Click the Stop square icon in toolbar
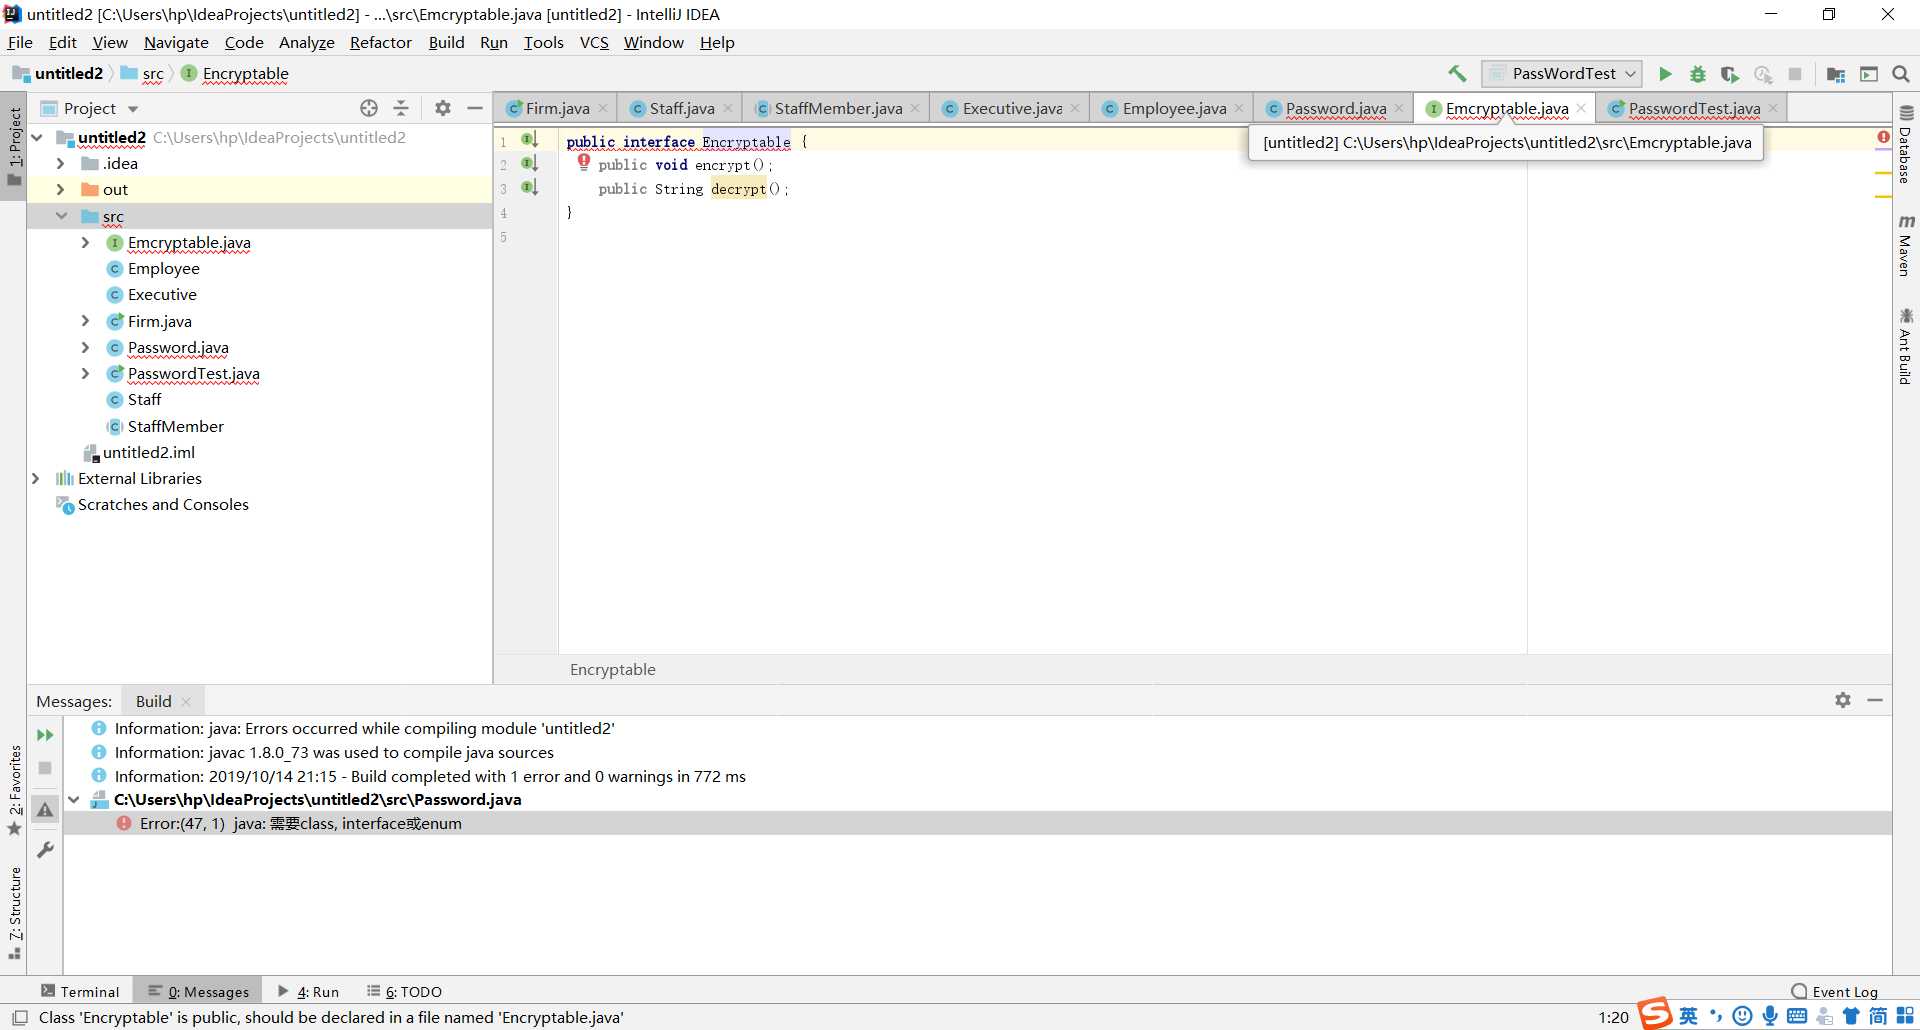Viewport: 1920px width, 1030px height. [1795, 74]
